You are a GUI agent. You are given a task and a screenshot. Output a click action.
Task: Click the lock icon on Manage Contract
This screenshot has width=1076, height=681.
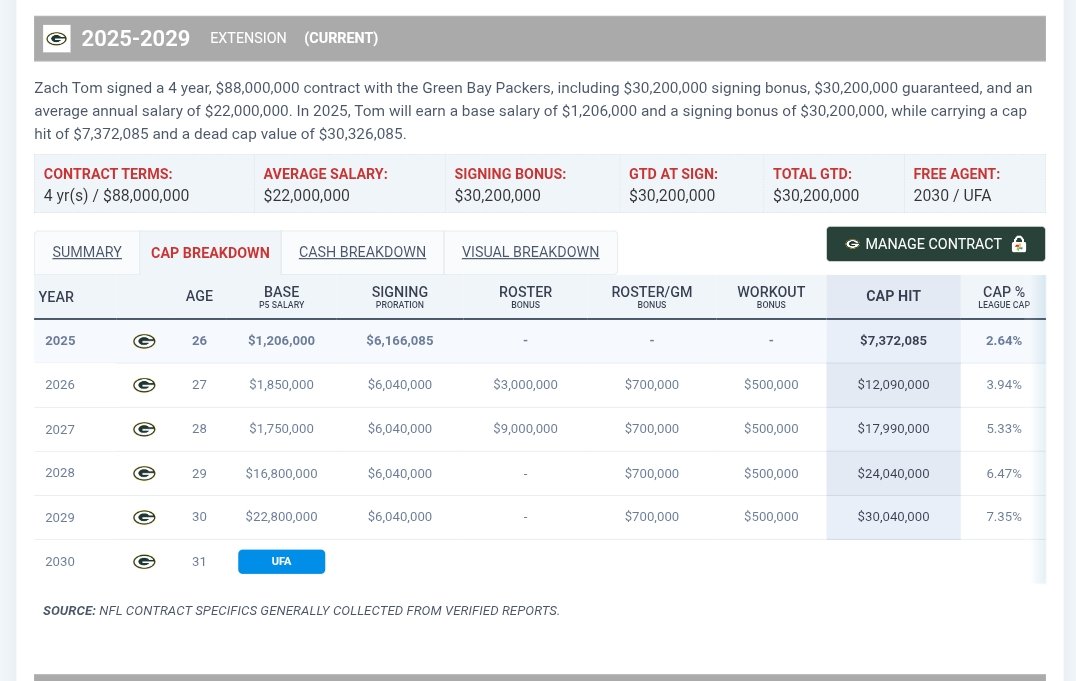tap(1019, 244)
